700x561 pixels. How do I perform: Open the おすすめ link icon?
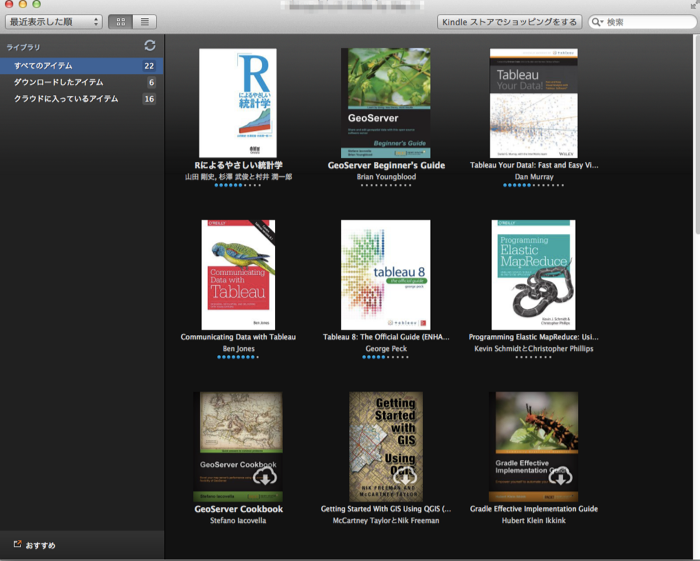click(17, 544)
